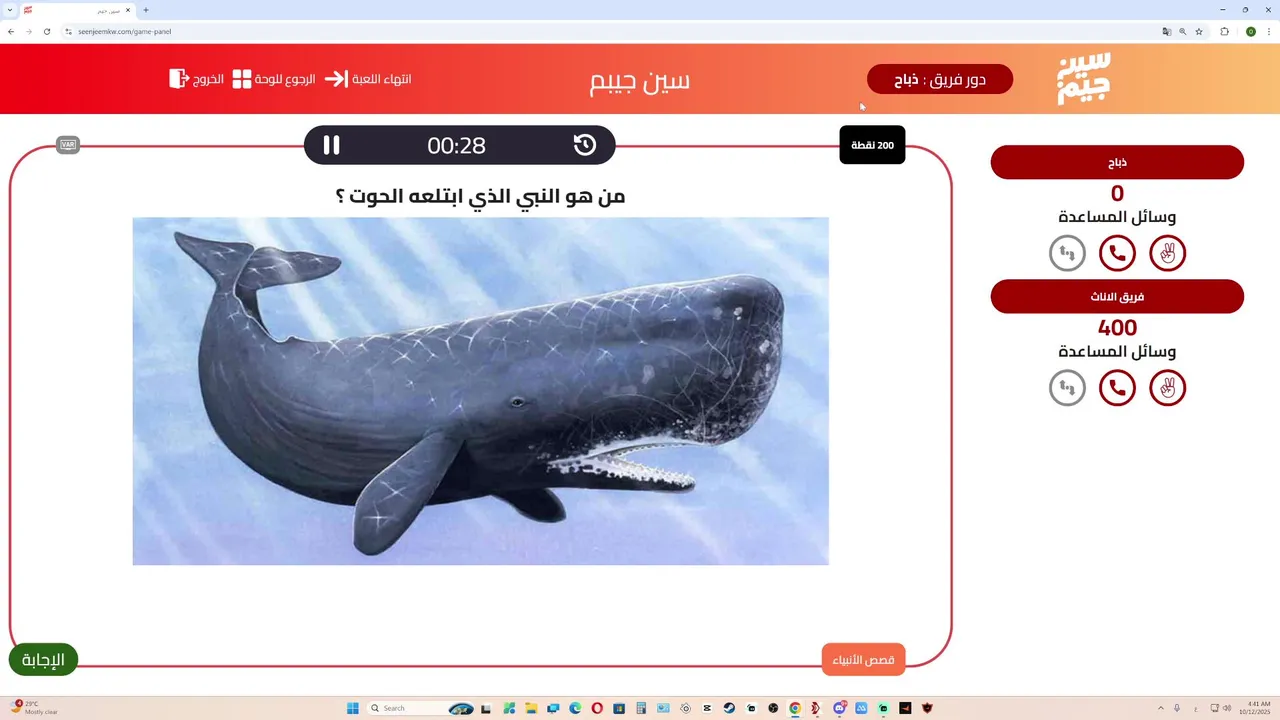Viewport: 1280px width, 720px height.
Task: Click the فريق الاناث team name bar
Action: [x=1117, y=297]
